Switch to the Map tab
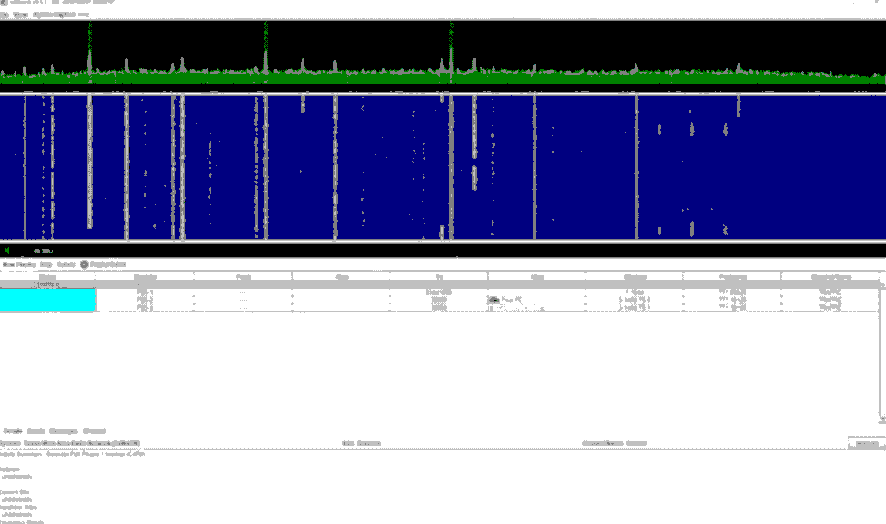The width and height of the screenshot is (886, 524). click(x=46, y=265)
